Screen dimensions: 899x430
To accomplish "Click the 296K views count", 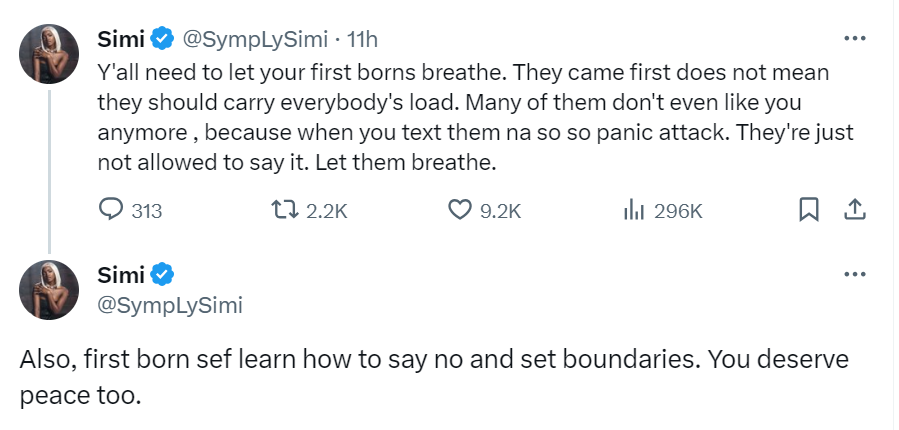I will click(677, 210).
